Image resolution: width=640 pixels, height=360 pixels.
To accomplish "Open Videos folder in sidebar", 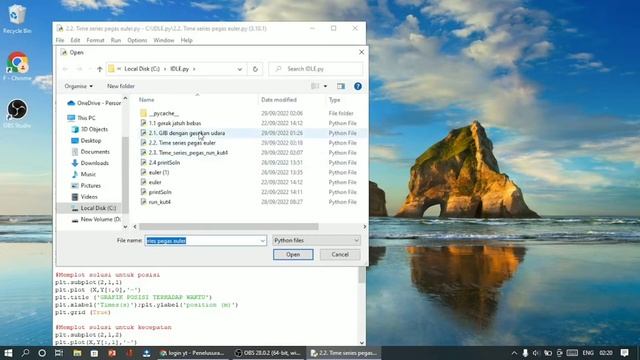I will click(84, 197).
